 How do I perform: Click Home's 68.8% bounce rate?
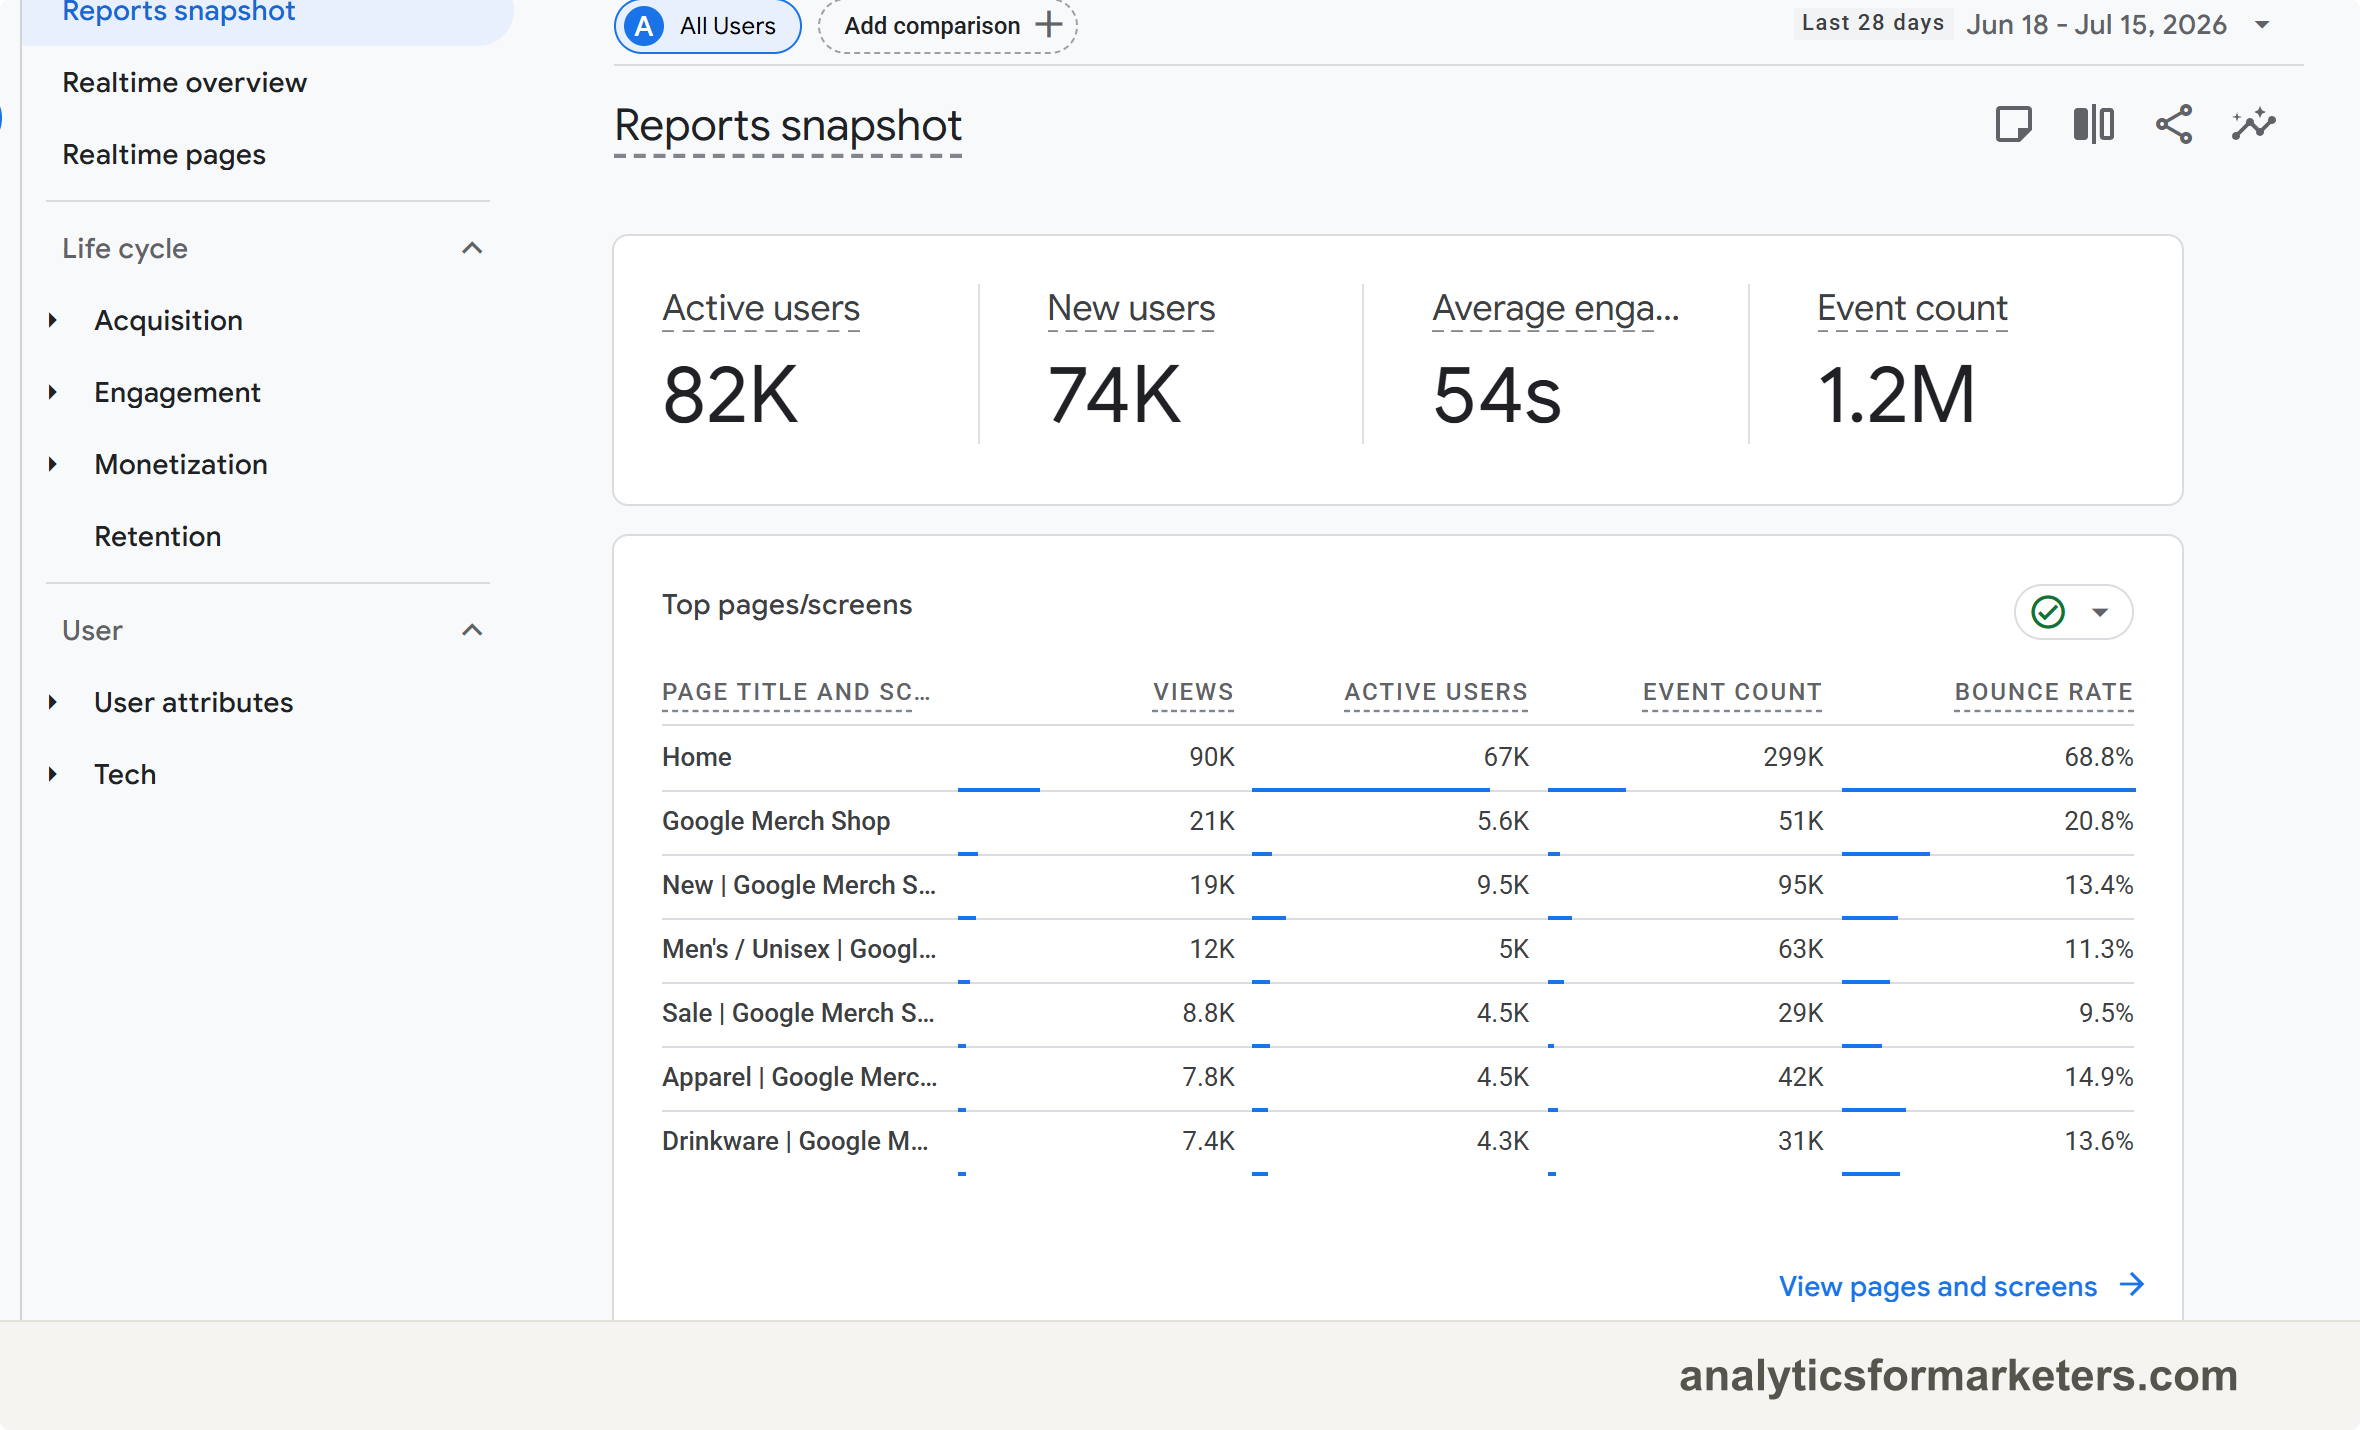point(2098,757)
